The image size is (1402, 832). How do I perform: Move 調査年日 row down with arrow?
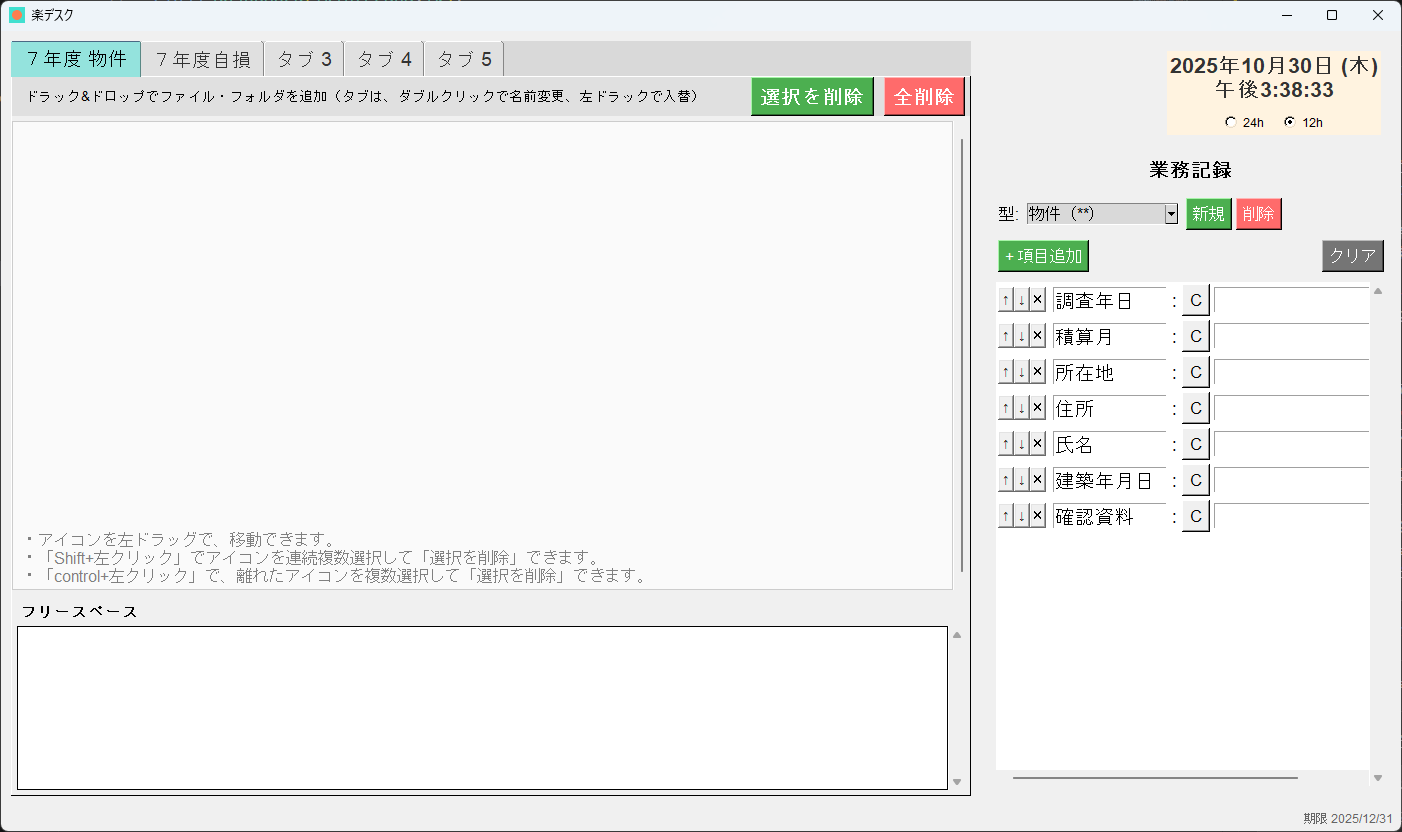(x=1021, y=300)
